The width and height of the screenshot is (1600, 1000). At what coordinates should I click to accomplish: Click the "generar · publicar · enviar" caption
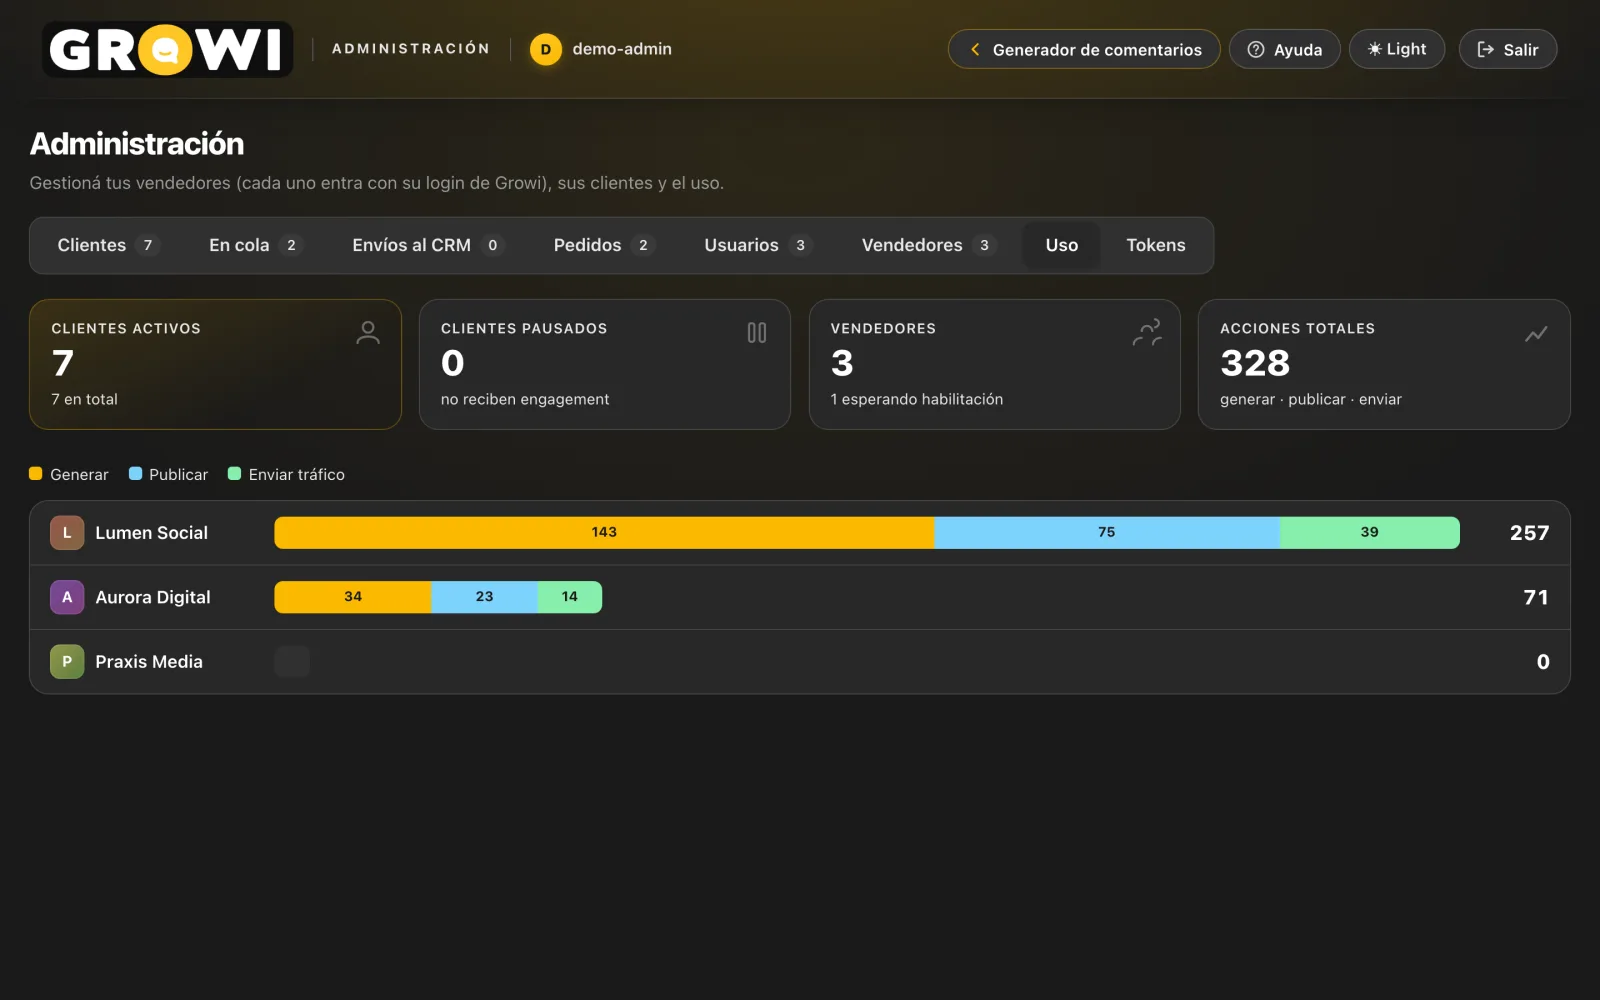tap(1311, 399)
